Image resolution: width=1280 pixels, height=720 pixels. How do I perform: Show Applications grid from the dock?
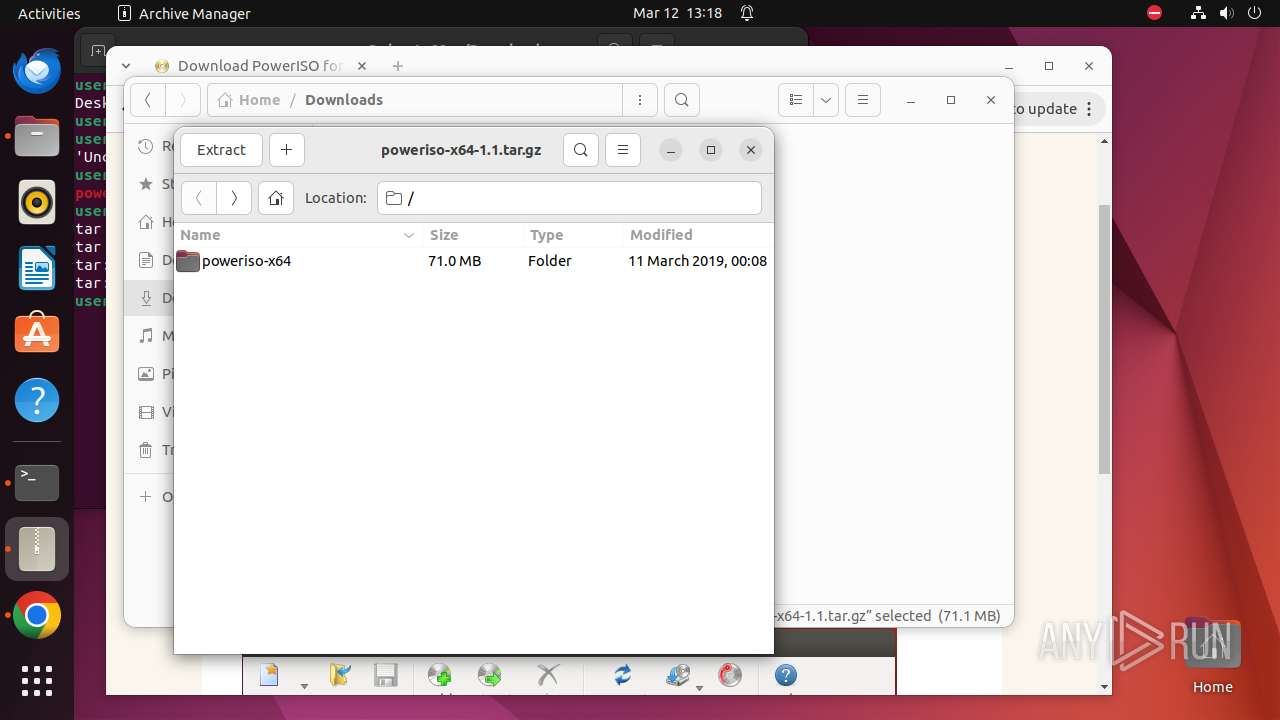[37, 681]
